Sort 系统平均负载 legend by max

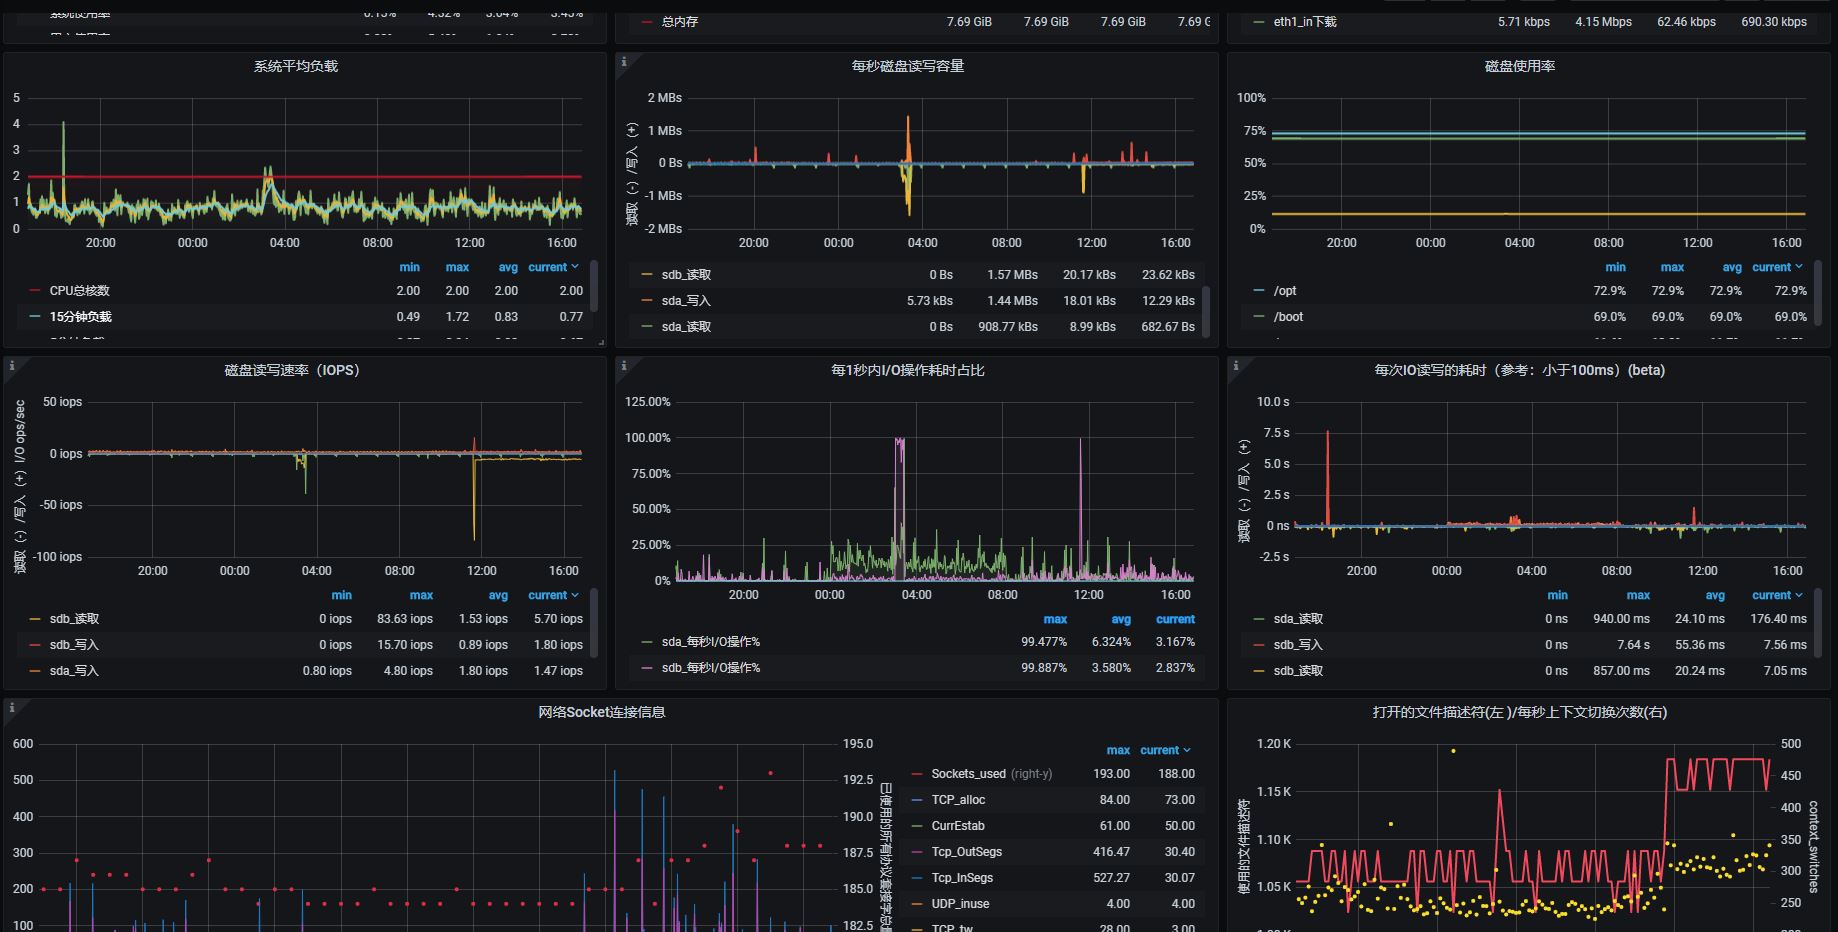click(457, 267)
